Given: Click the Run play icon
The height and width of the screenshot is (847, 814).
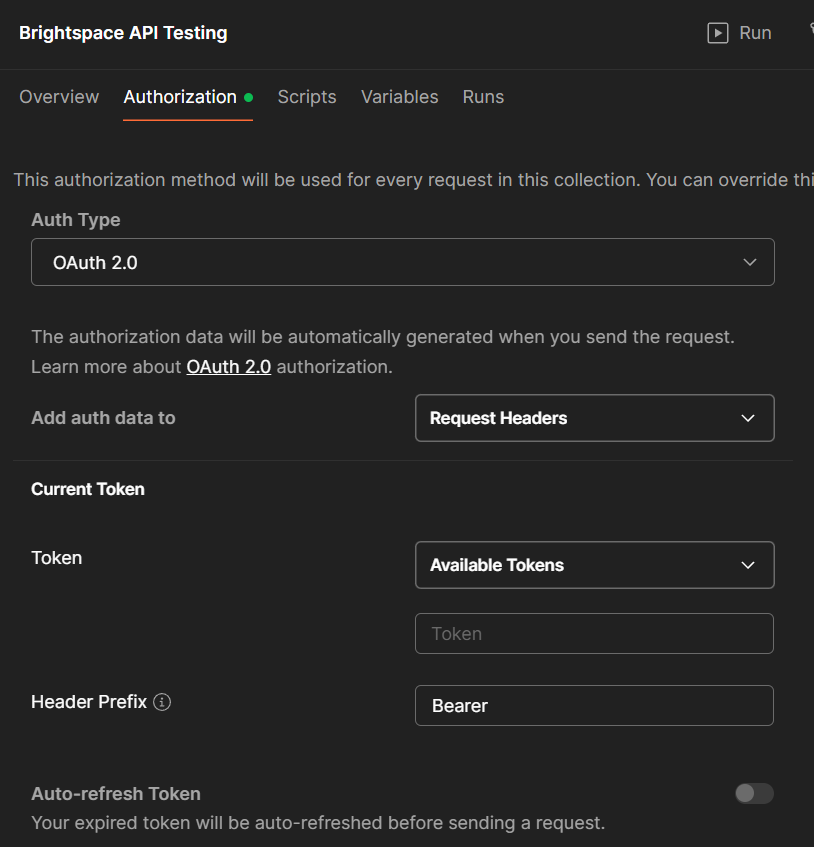Looking at the screenshot, I should [x=717, y=33].
